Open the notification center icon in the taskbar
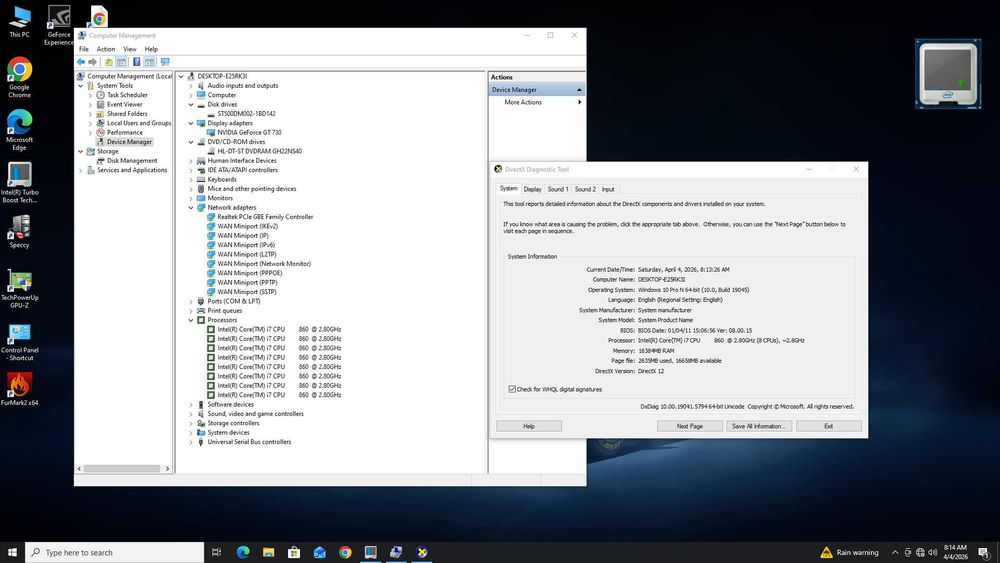The width and height of the screenshot is (1000, 563). 984,552
